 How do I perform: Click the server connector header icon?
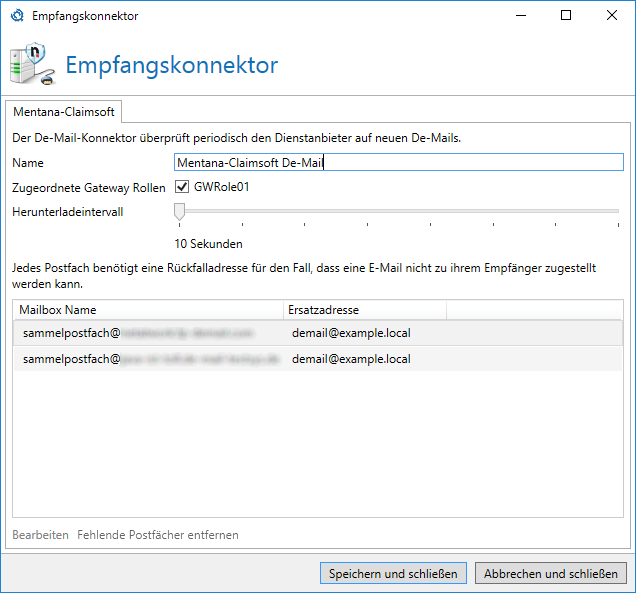pyautogui.click(x=32, y=64)
